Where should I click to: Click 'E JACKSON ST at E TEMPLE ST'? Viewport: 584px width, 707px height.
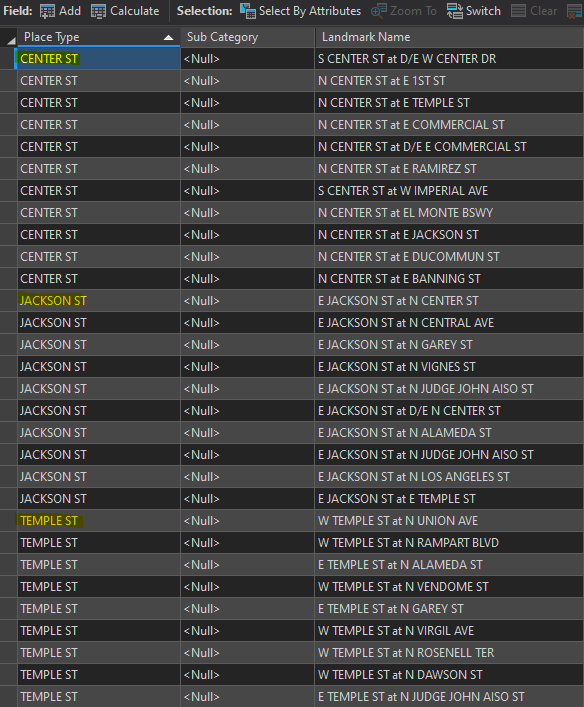[397, 499]
